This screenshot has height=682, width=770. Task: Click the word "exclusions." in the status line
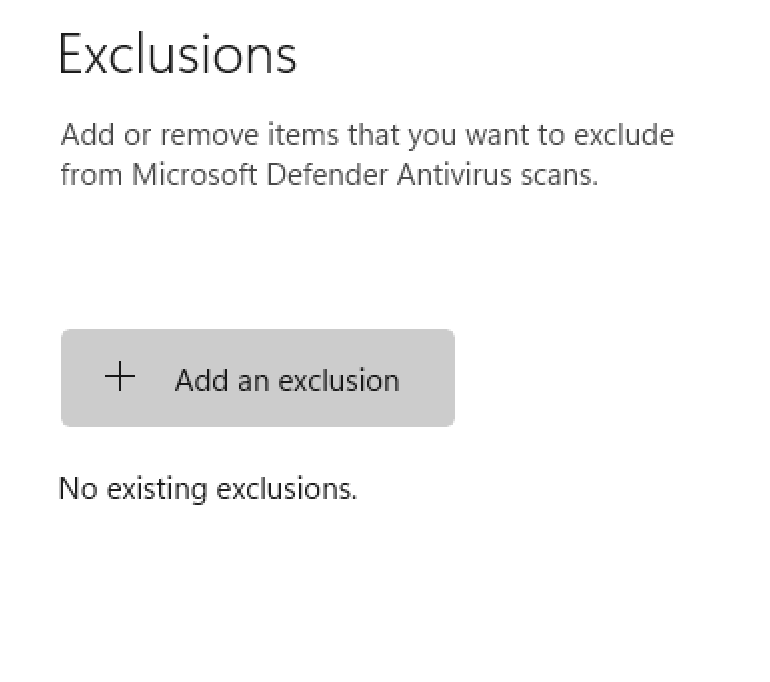click(287, 489)
